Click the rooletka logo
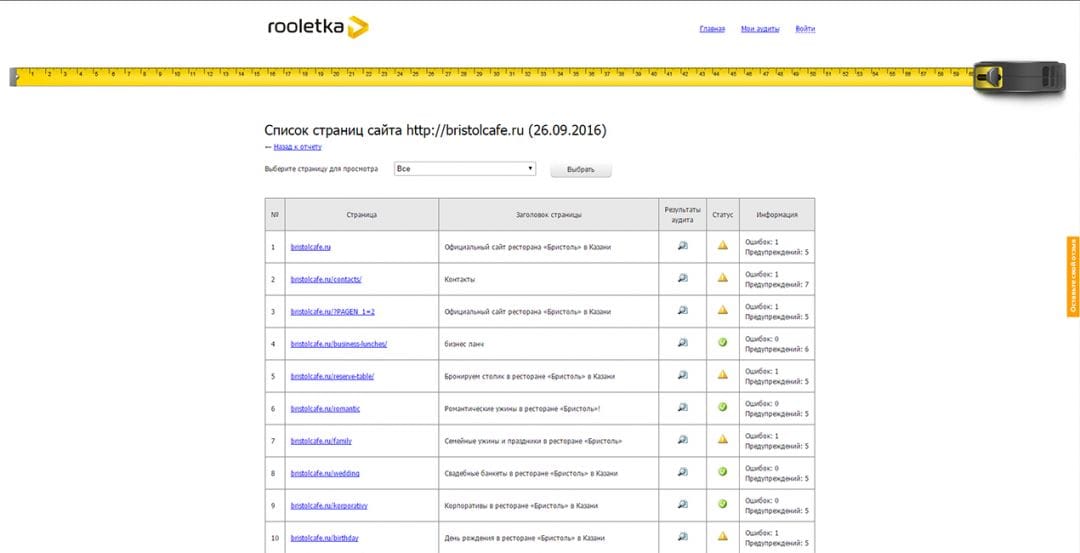This screenshot has height=553, width=1080. click(x=318, y=27)
